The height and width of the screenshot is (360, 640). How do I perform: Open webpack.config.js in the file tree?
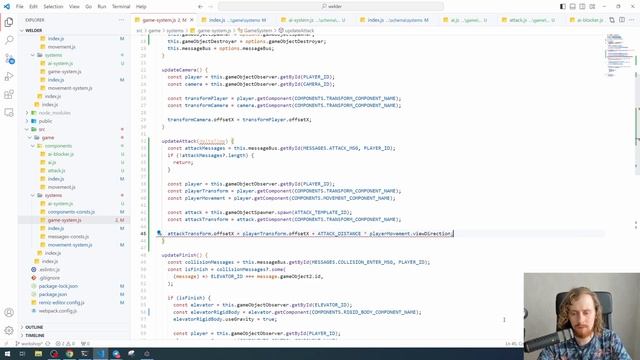pyautogui.click(x=58, y=311)
